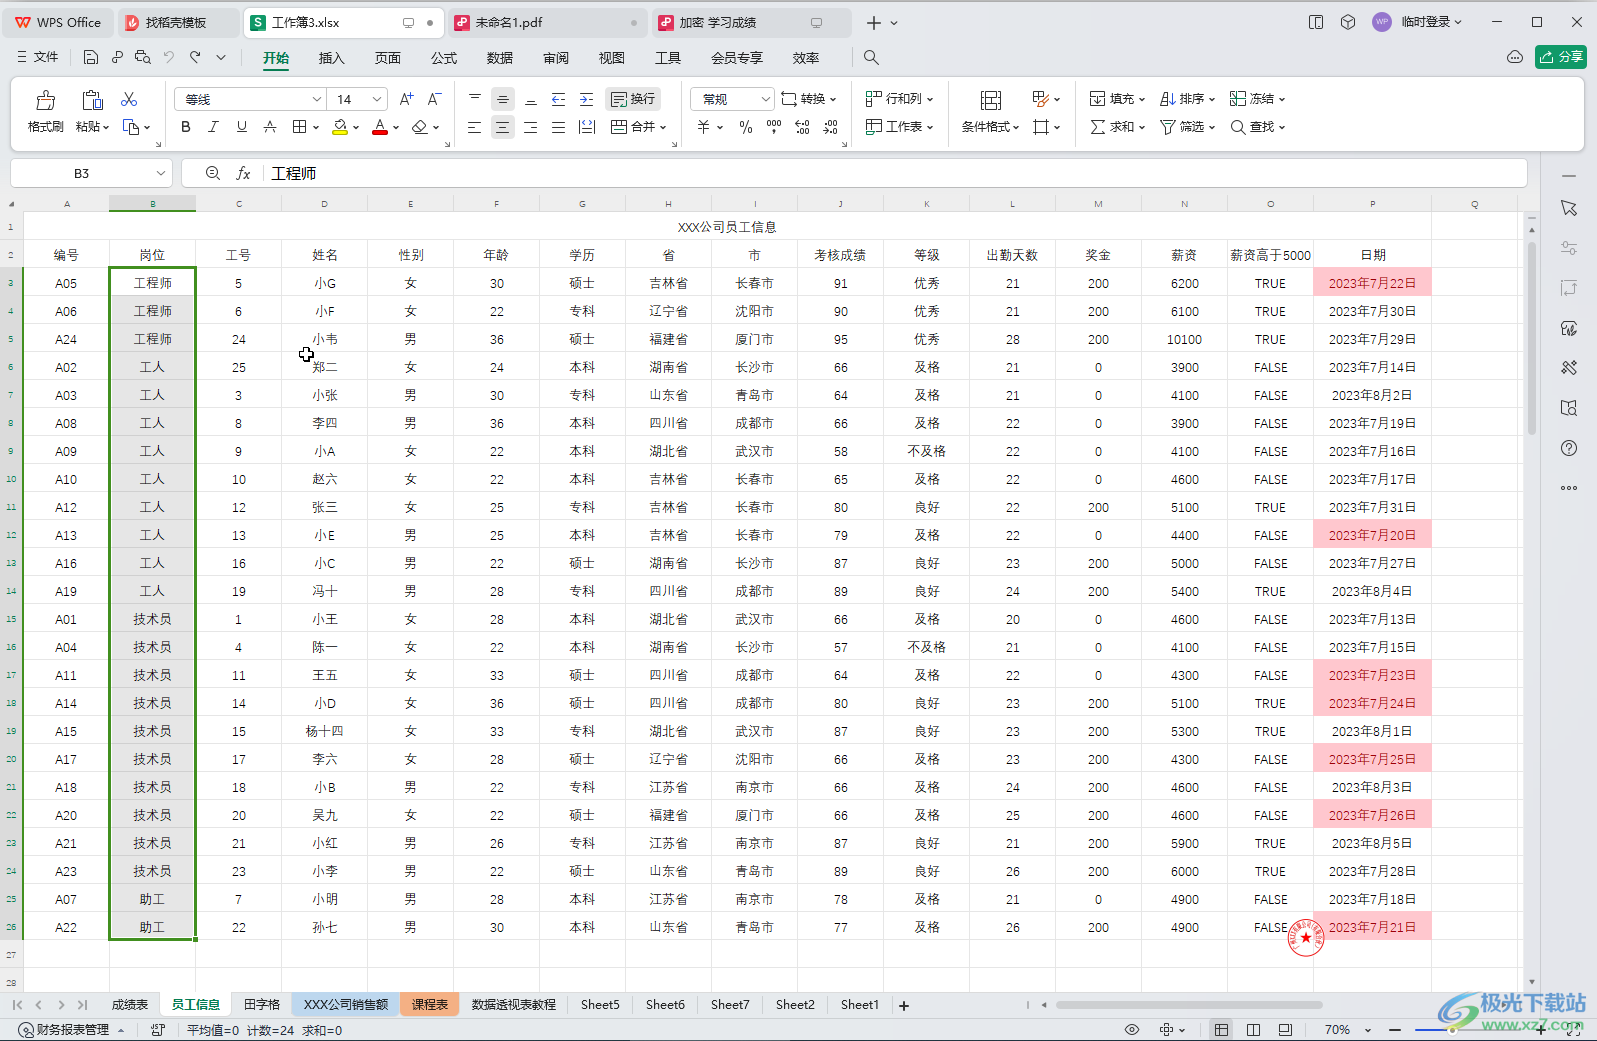This screenshot has width=1597, height=1041.
Task: Open the number format dropdown (常规)
Action: (766, 99)
